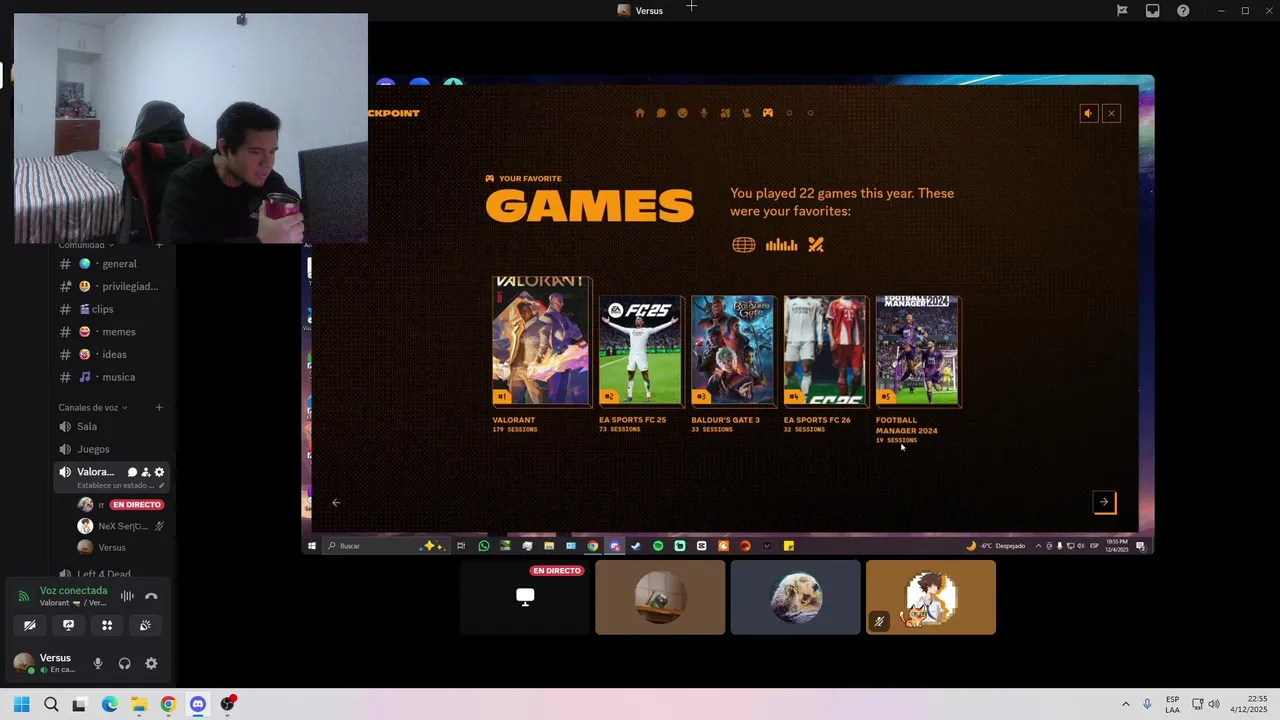Collapse the Canales de voz category
Viewport: 1280px width, 720px height.
coord(92,408)
